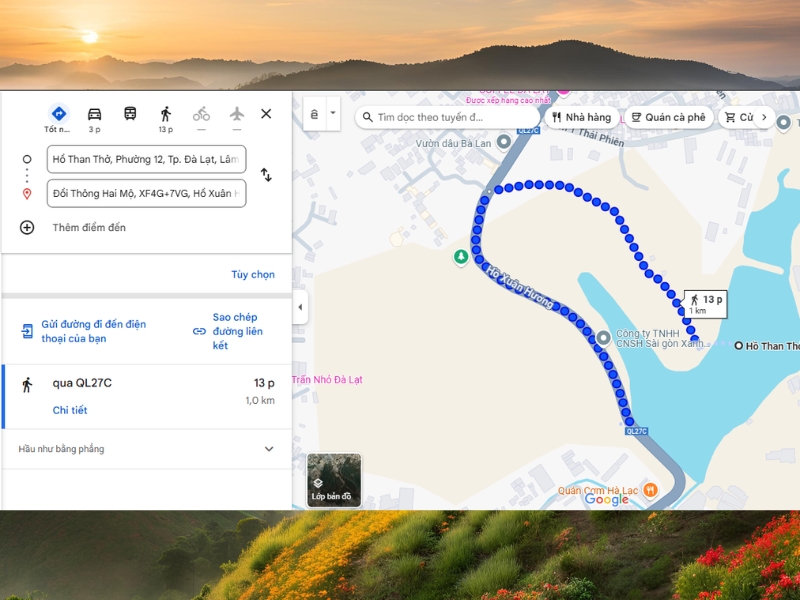Select the best route travel mode
Image resolution: width=800 pixels, height=600 pixels.
click(x=58, y=115)
